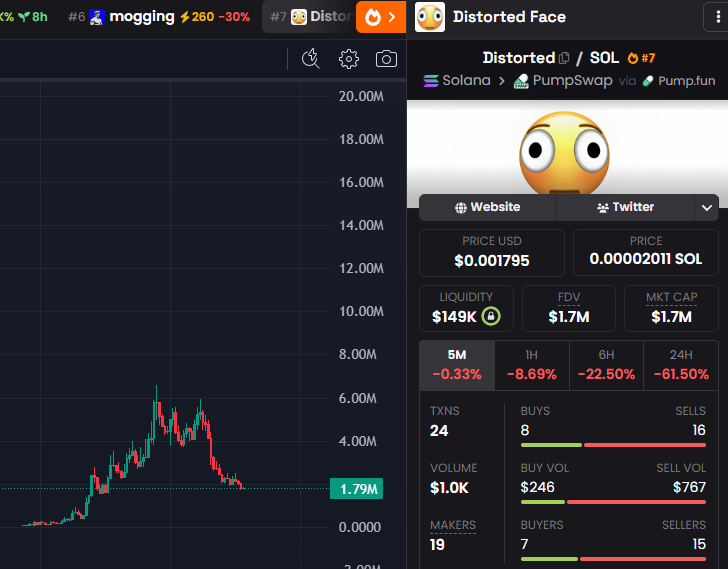Take a chart snapshot with camera icon
Screen dimensions: 728x569
386,59
